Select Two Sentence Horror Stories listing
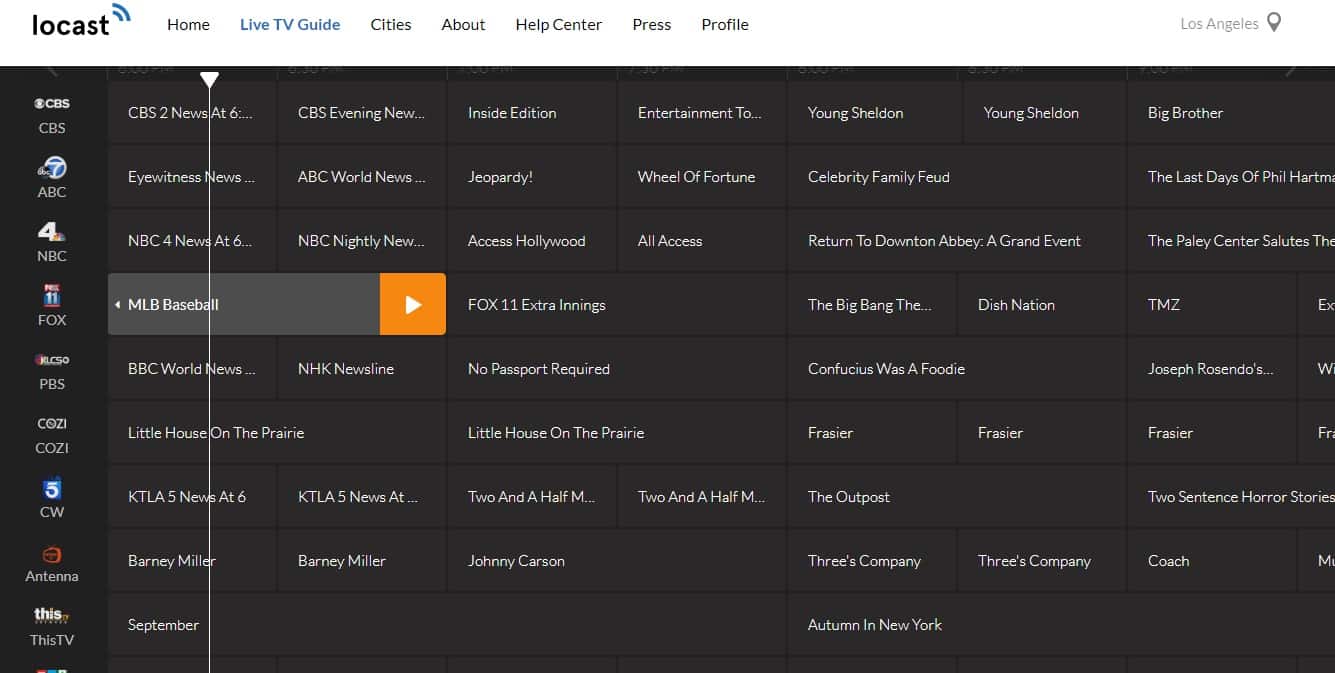This screenshot has height=673, width=1335. tap(1231, 497)
